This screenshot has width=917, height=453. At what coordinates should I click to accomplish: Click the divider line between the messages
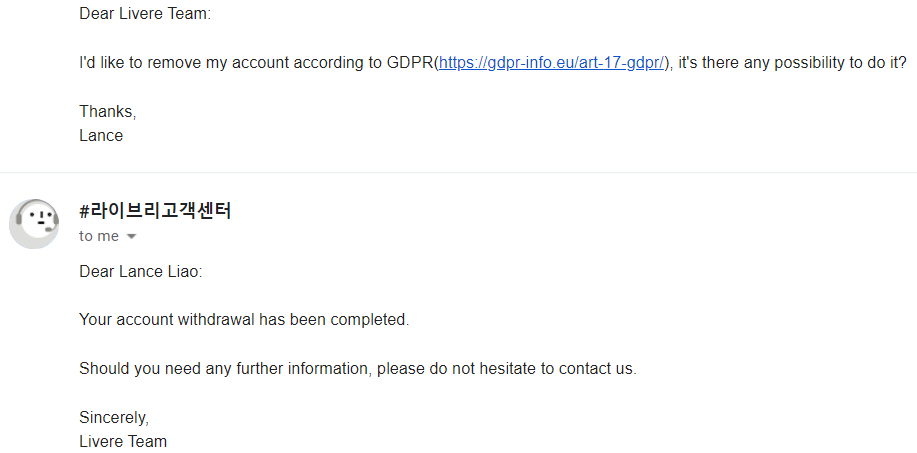(458, 172)
